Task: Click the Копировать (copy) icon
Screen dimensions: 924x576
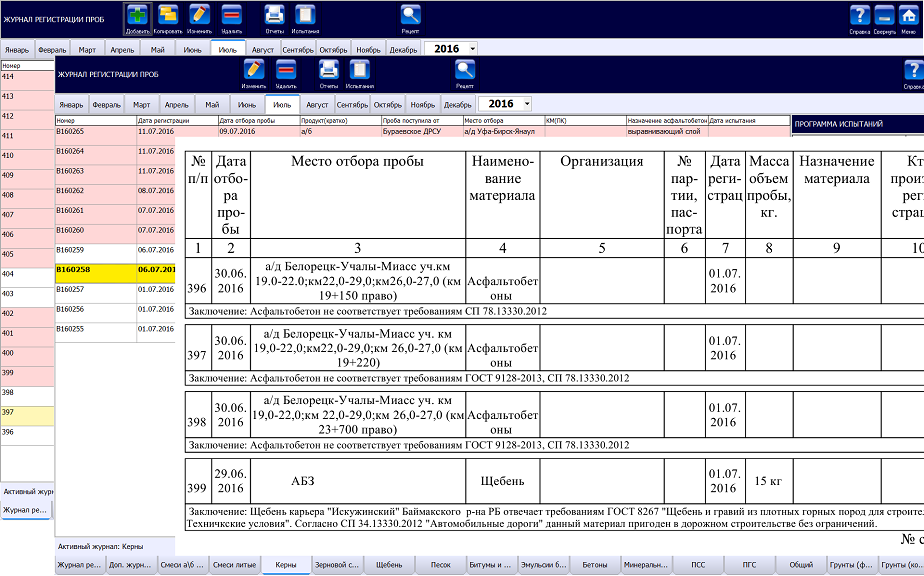Action: (168, 16)
